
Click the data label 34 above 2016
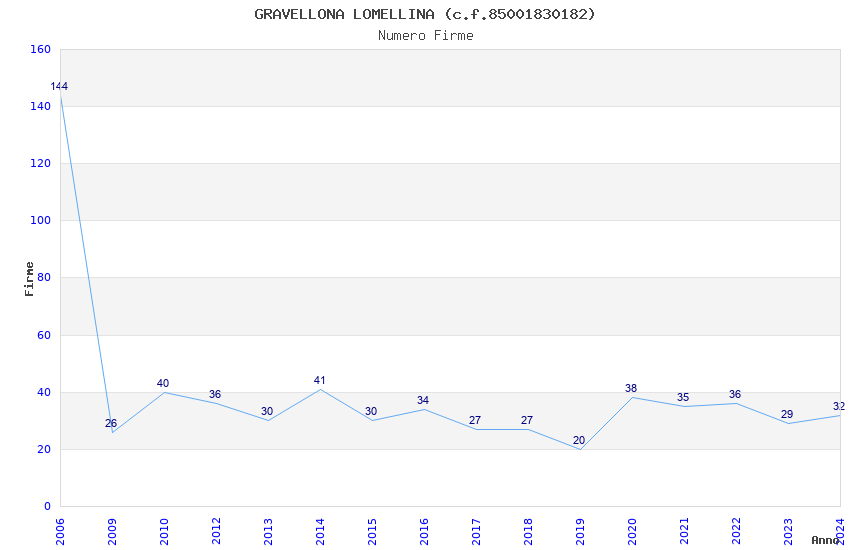[x=423, y=400]
